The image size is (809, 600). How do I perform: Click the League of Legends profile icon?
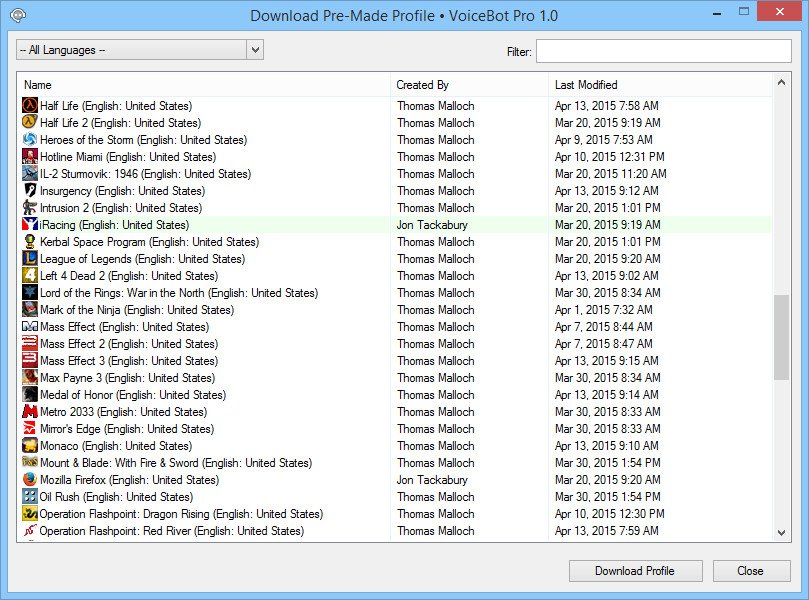(x=29, y=259)
